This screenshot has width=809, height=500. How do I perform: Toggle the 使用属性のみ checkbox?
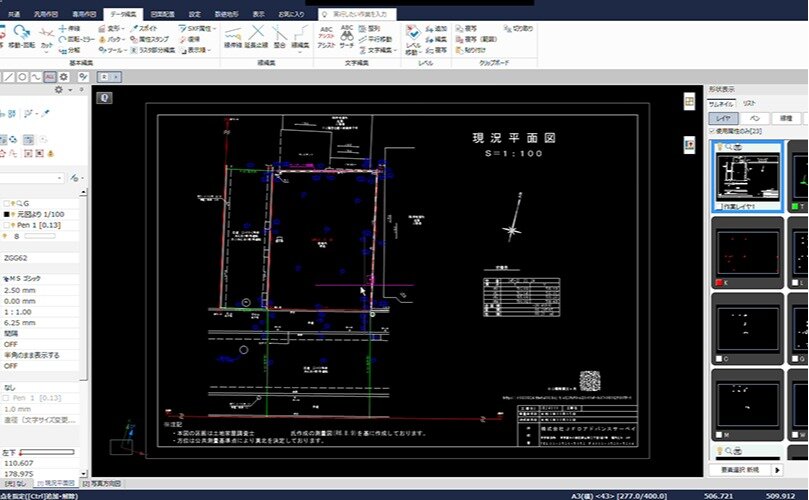pyautogui.click(x=712, y=130)
